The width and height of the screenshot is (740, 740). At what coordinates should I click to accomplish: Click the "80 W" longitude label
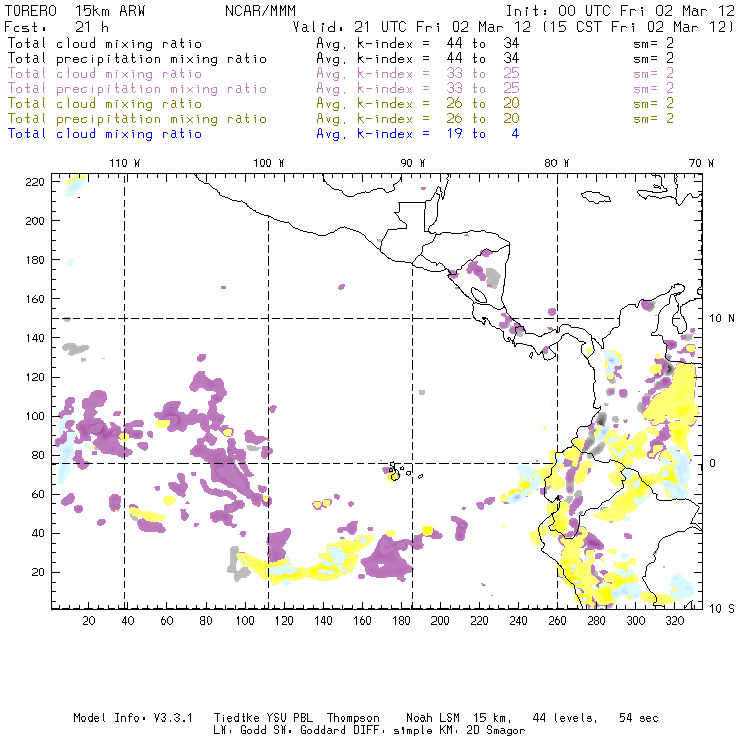point(557,163)
